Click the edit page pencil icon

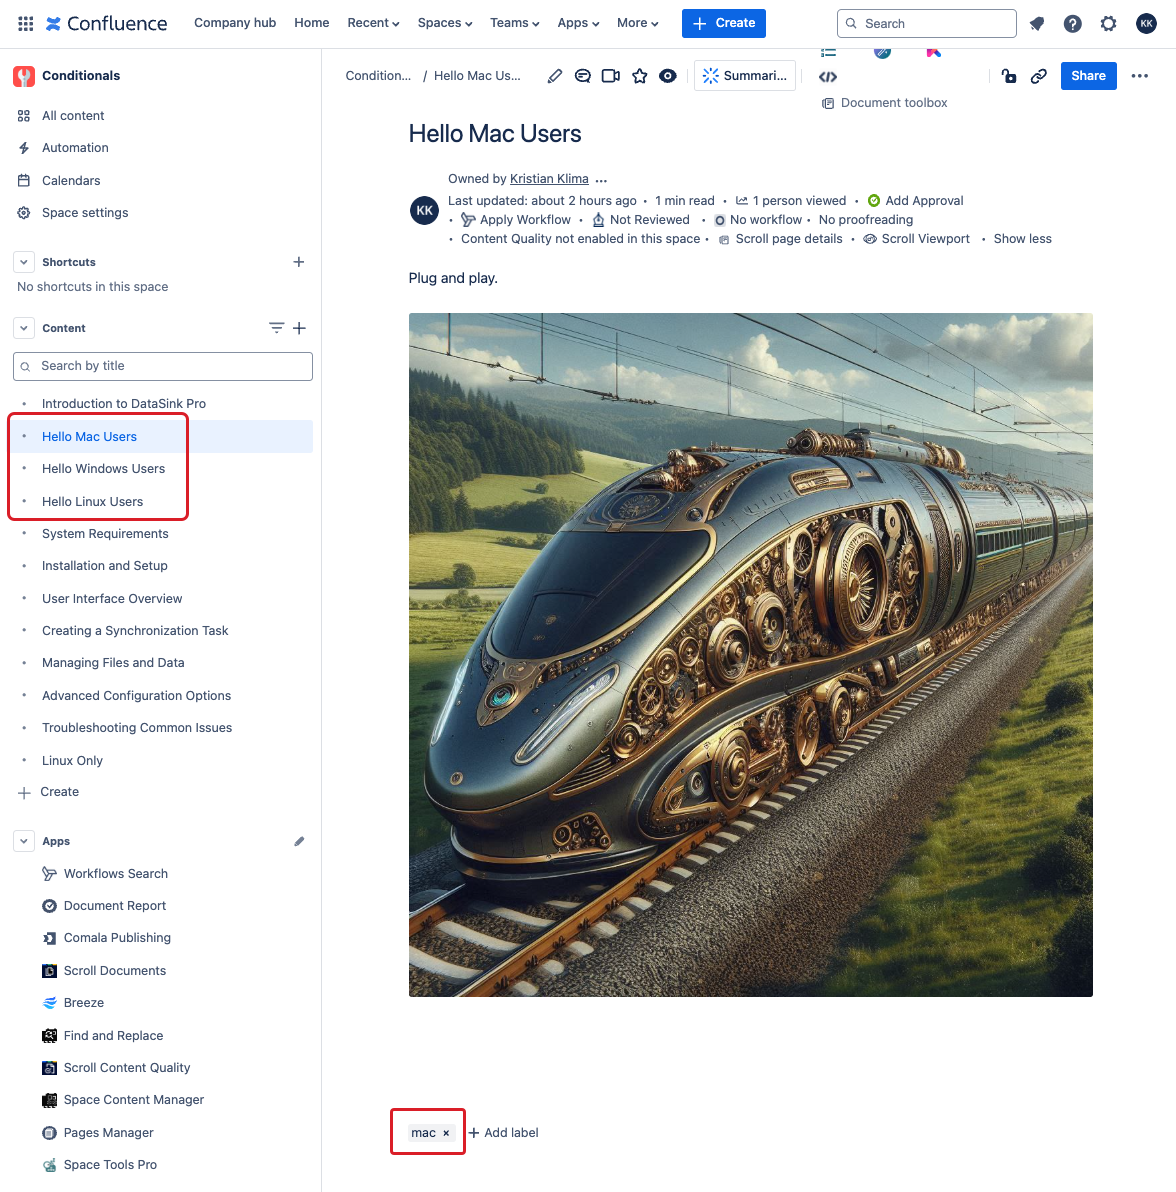555,76
